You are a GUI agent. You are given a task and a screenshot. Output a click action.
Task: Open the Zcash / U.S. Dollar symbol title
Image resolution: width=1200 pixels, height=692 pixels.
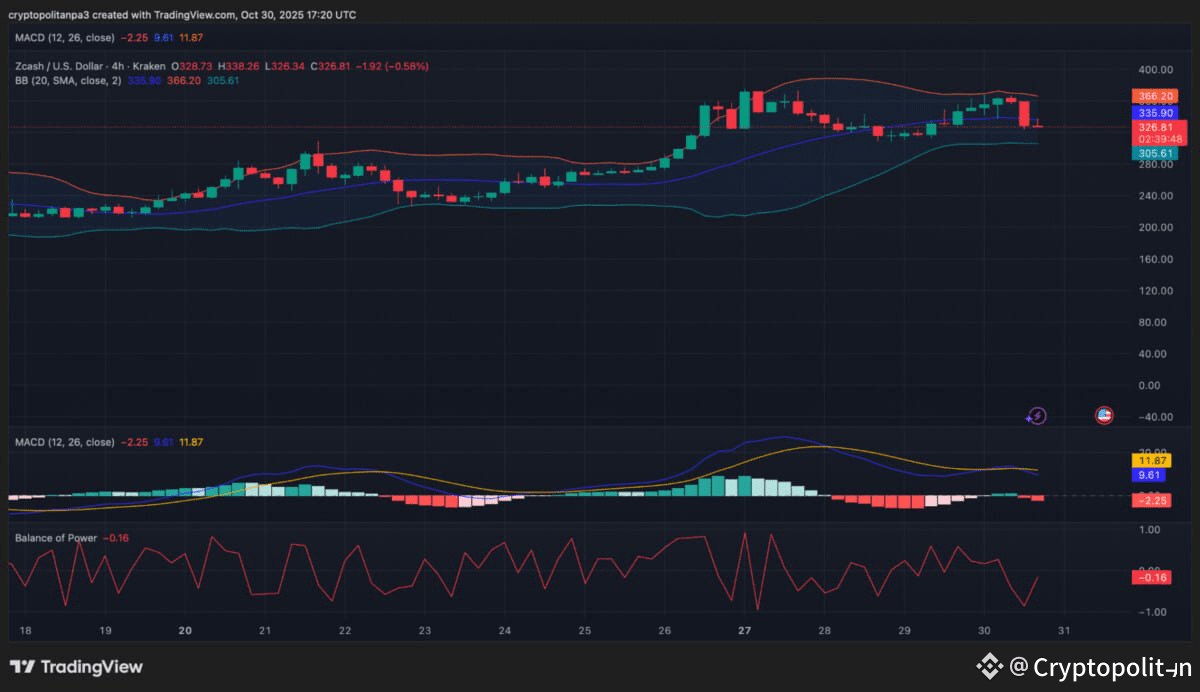coord(52,66)
